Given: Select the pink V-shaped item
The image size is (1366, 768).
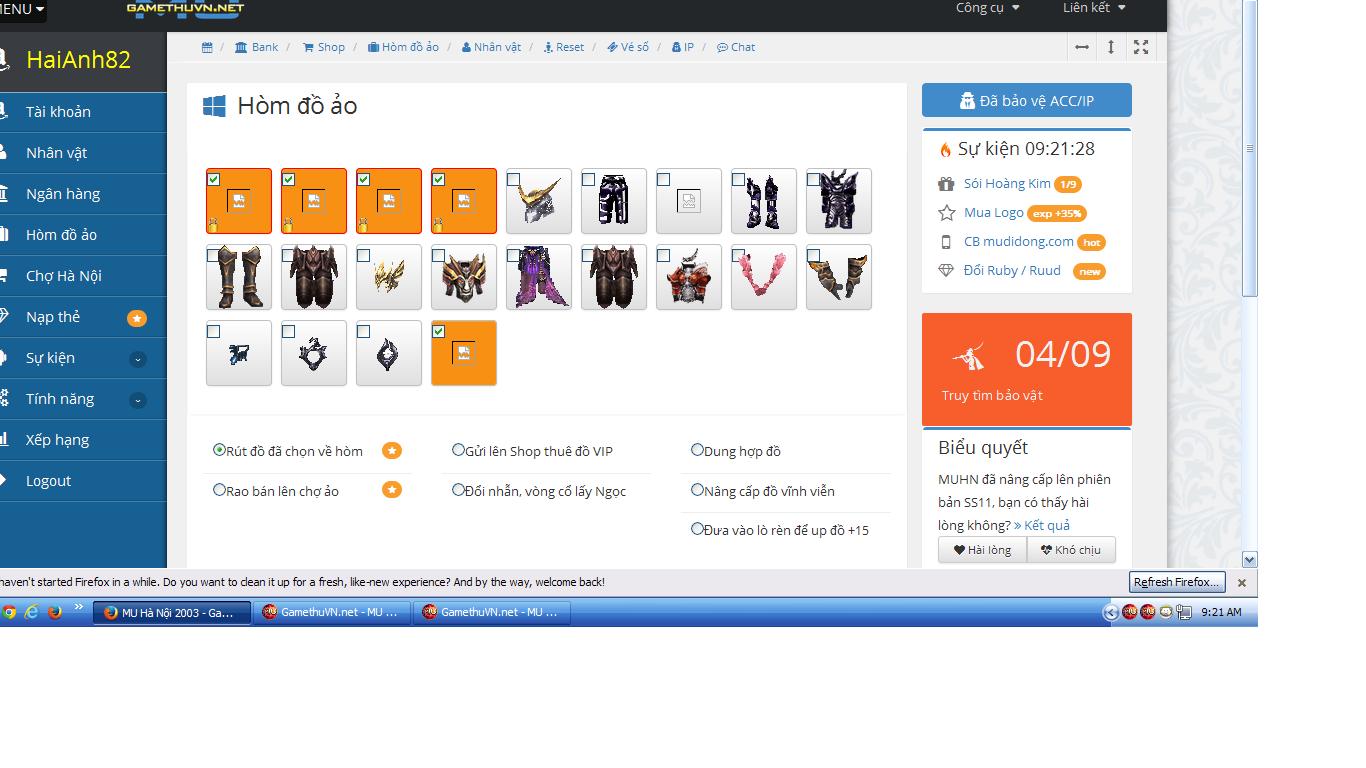Looking at the screenshot, I should click(x=764, y=277).
